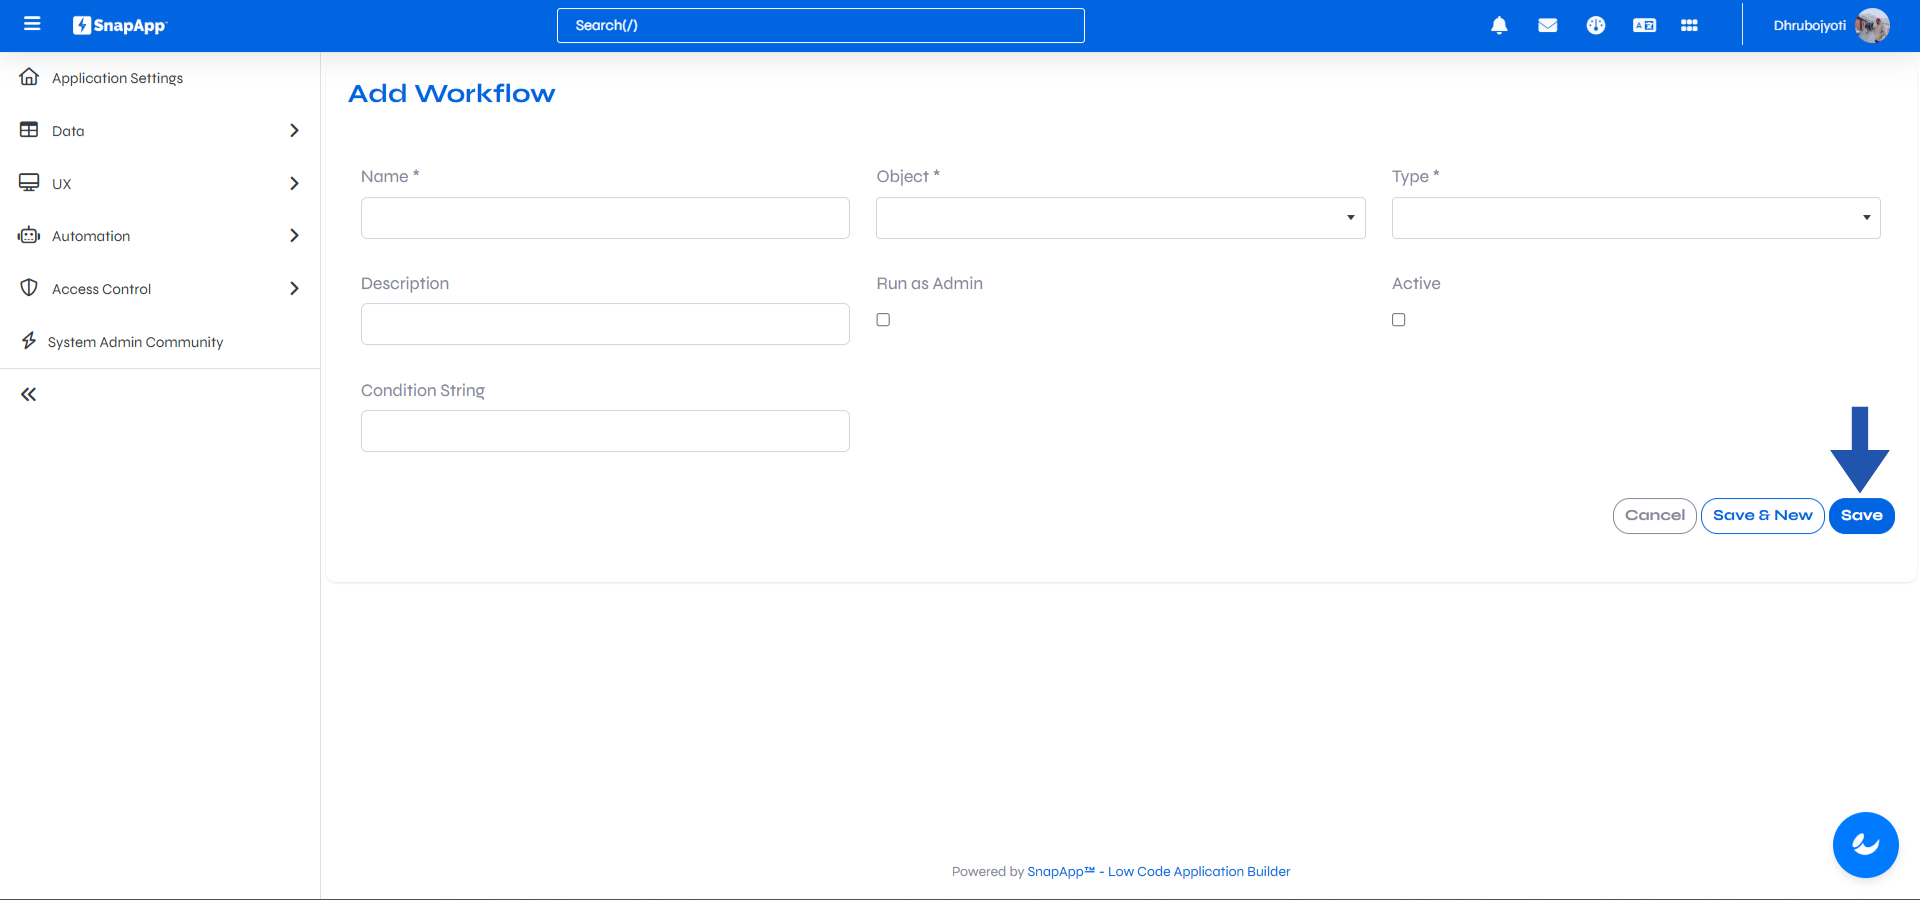This screenshot has width=1920, height=900.
Task: Click Dhrubojyoti's profile avatar
Action: pyautogui.click(x=1872, y=26)
